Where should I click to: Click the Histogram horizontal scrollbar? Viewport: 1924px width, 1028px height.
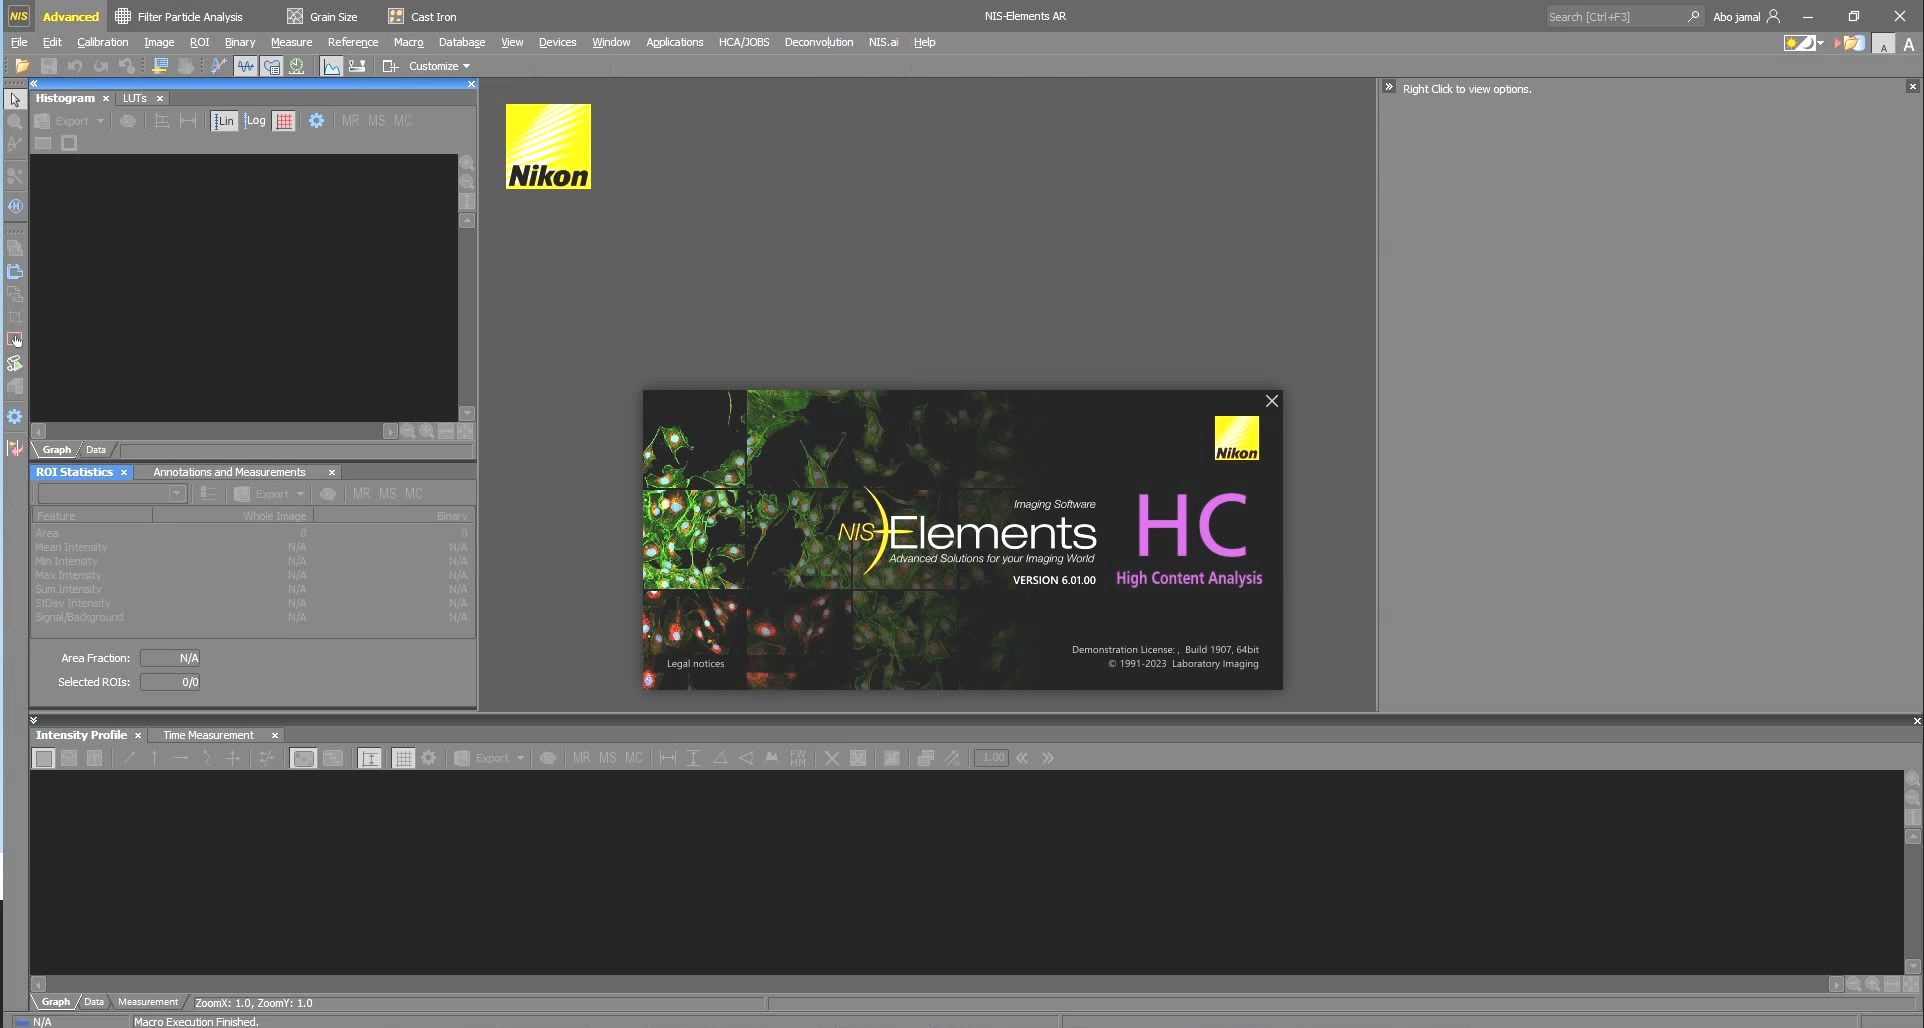(214, 432)
